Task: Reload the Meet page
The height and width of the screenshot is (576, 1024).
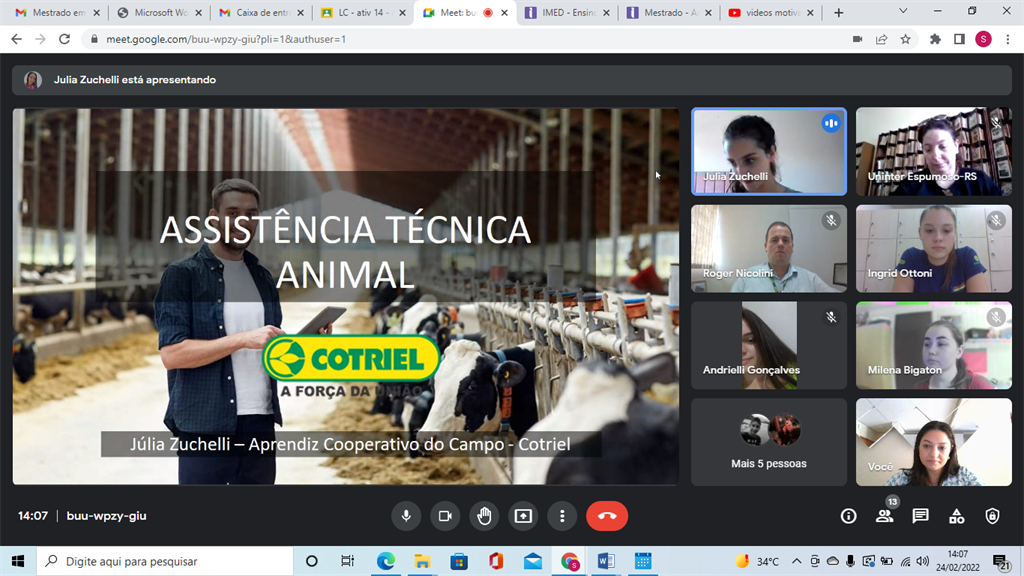Action: click(x=65, y=39)
